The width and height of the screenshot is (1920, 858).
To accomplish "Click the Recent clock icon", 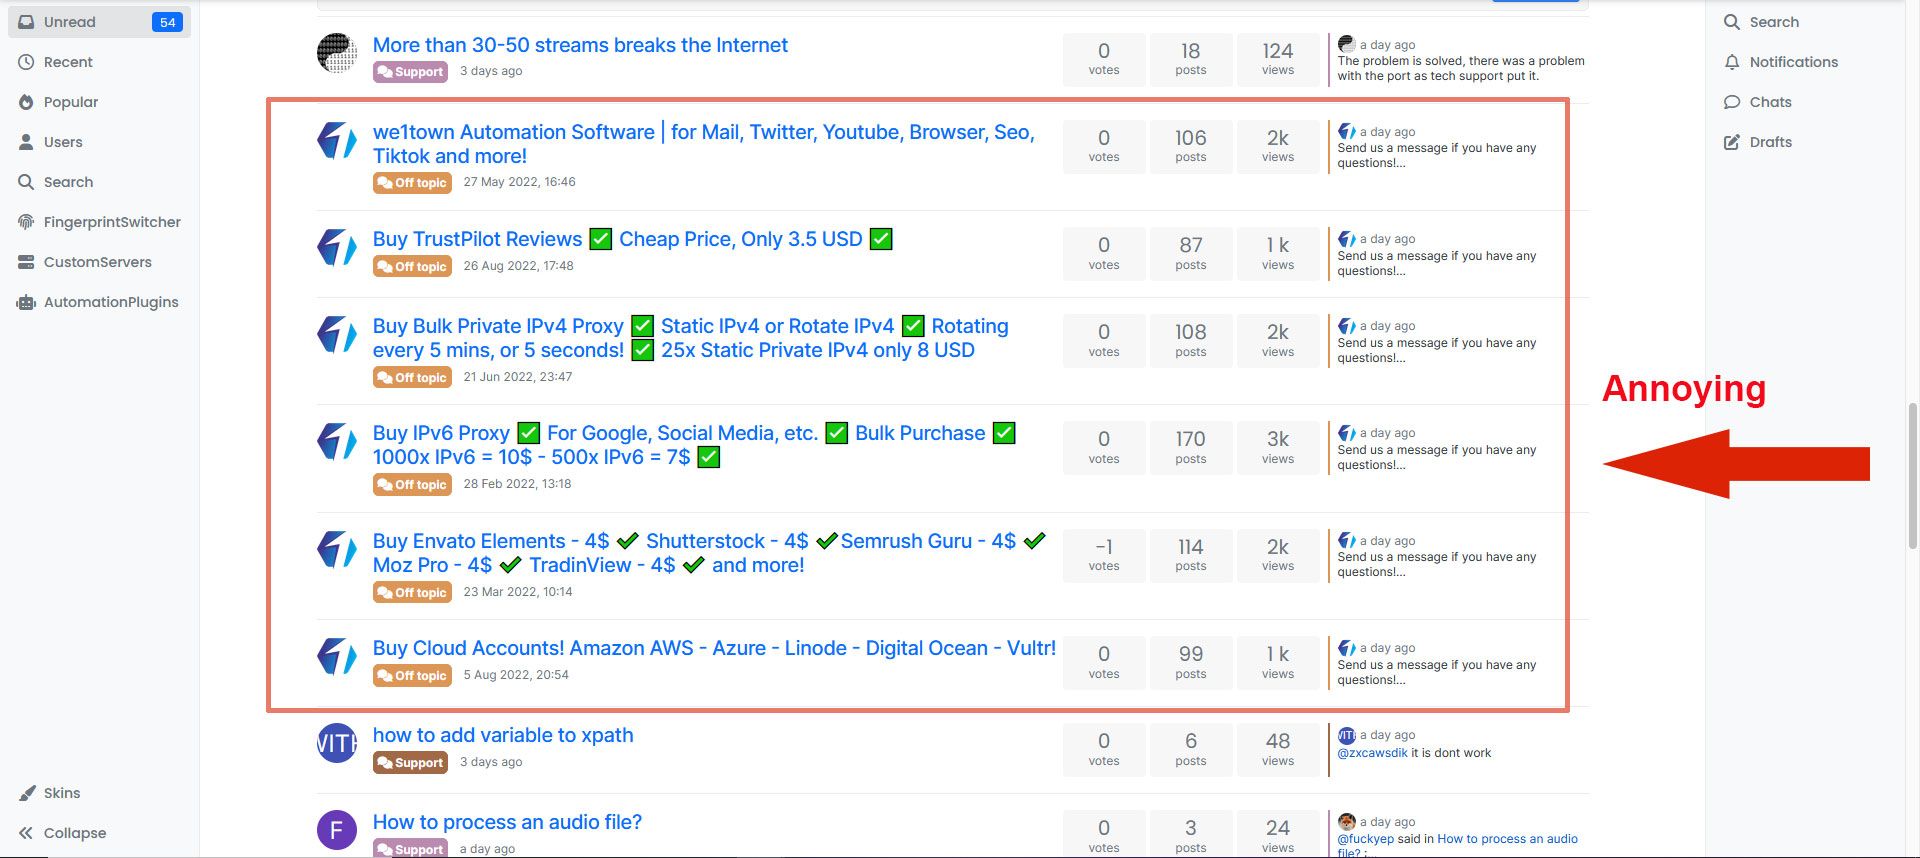I will (x=26, y=62).
